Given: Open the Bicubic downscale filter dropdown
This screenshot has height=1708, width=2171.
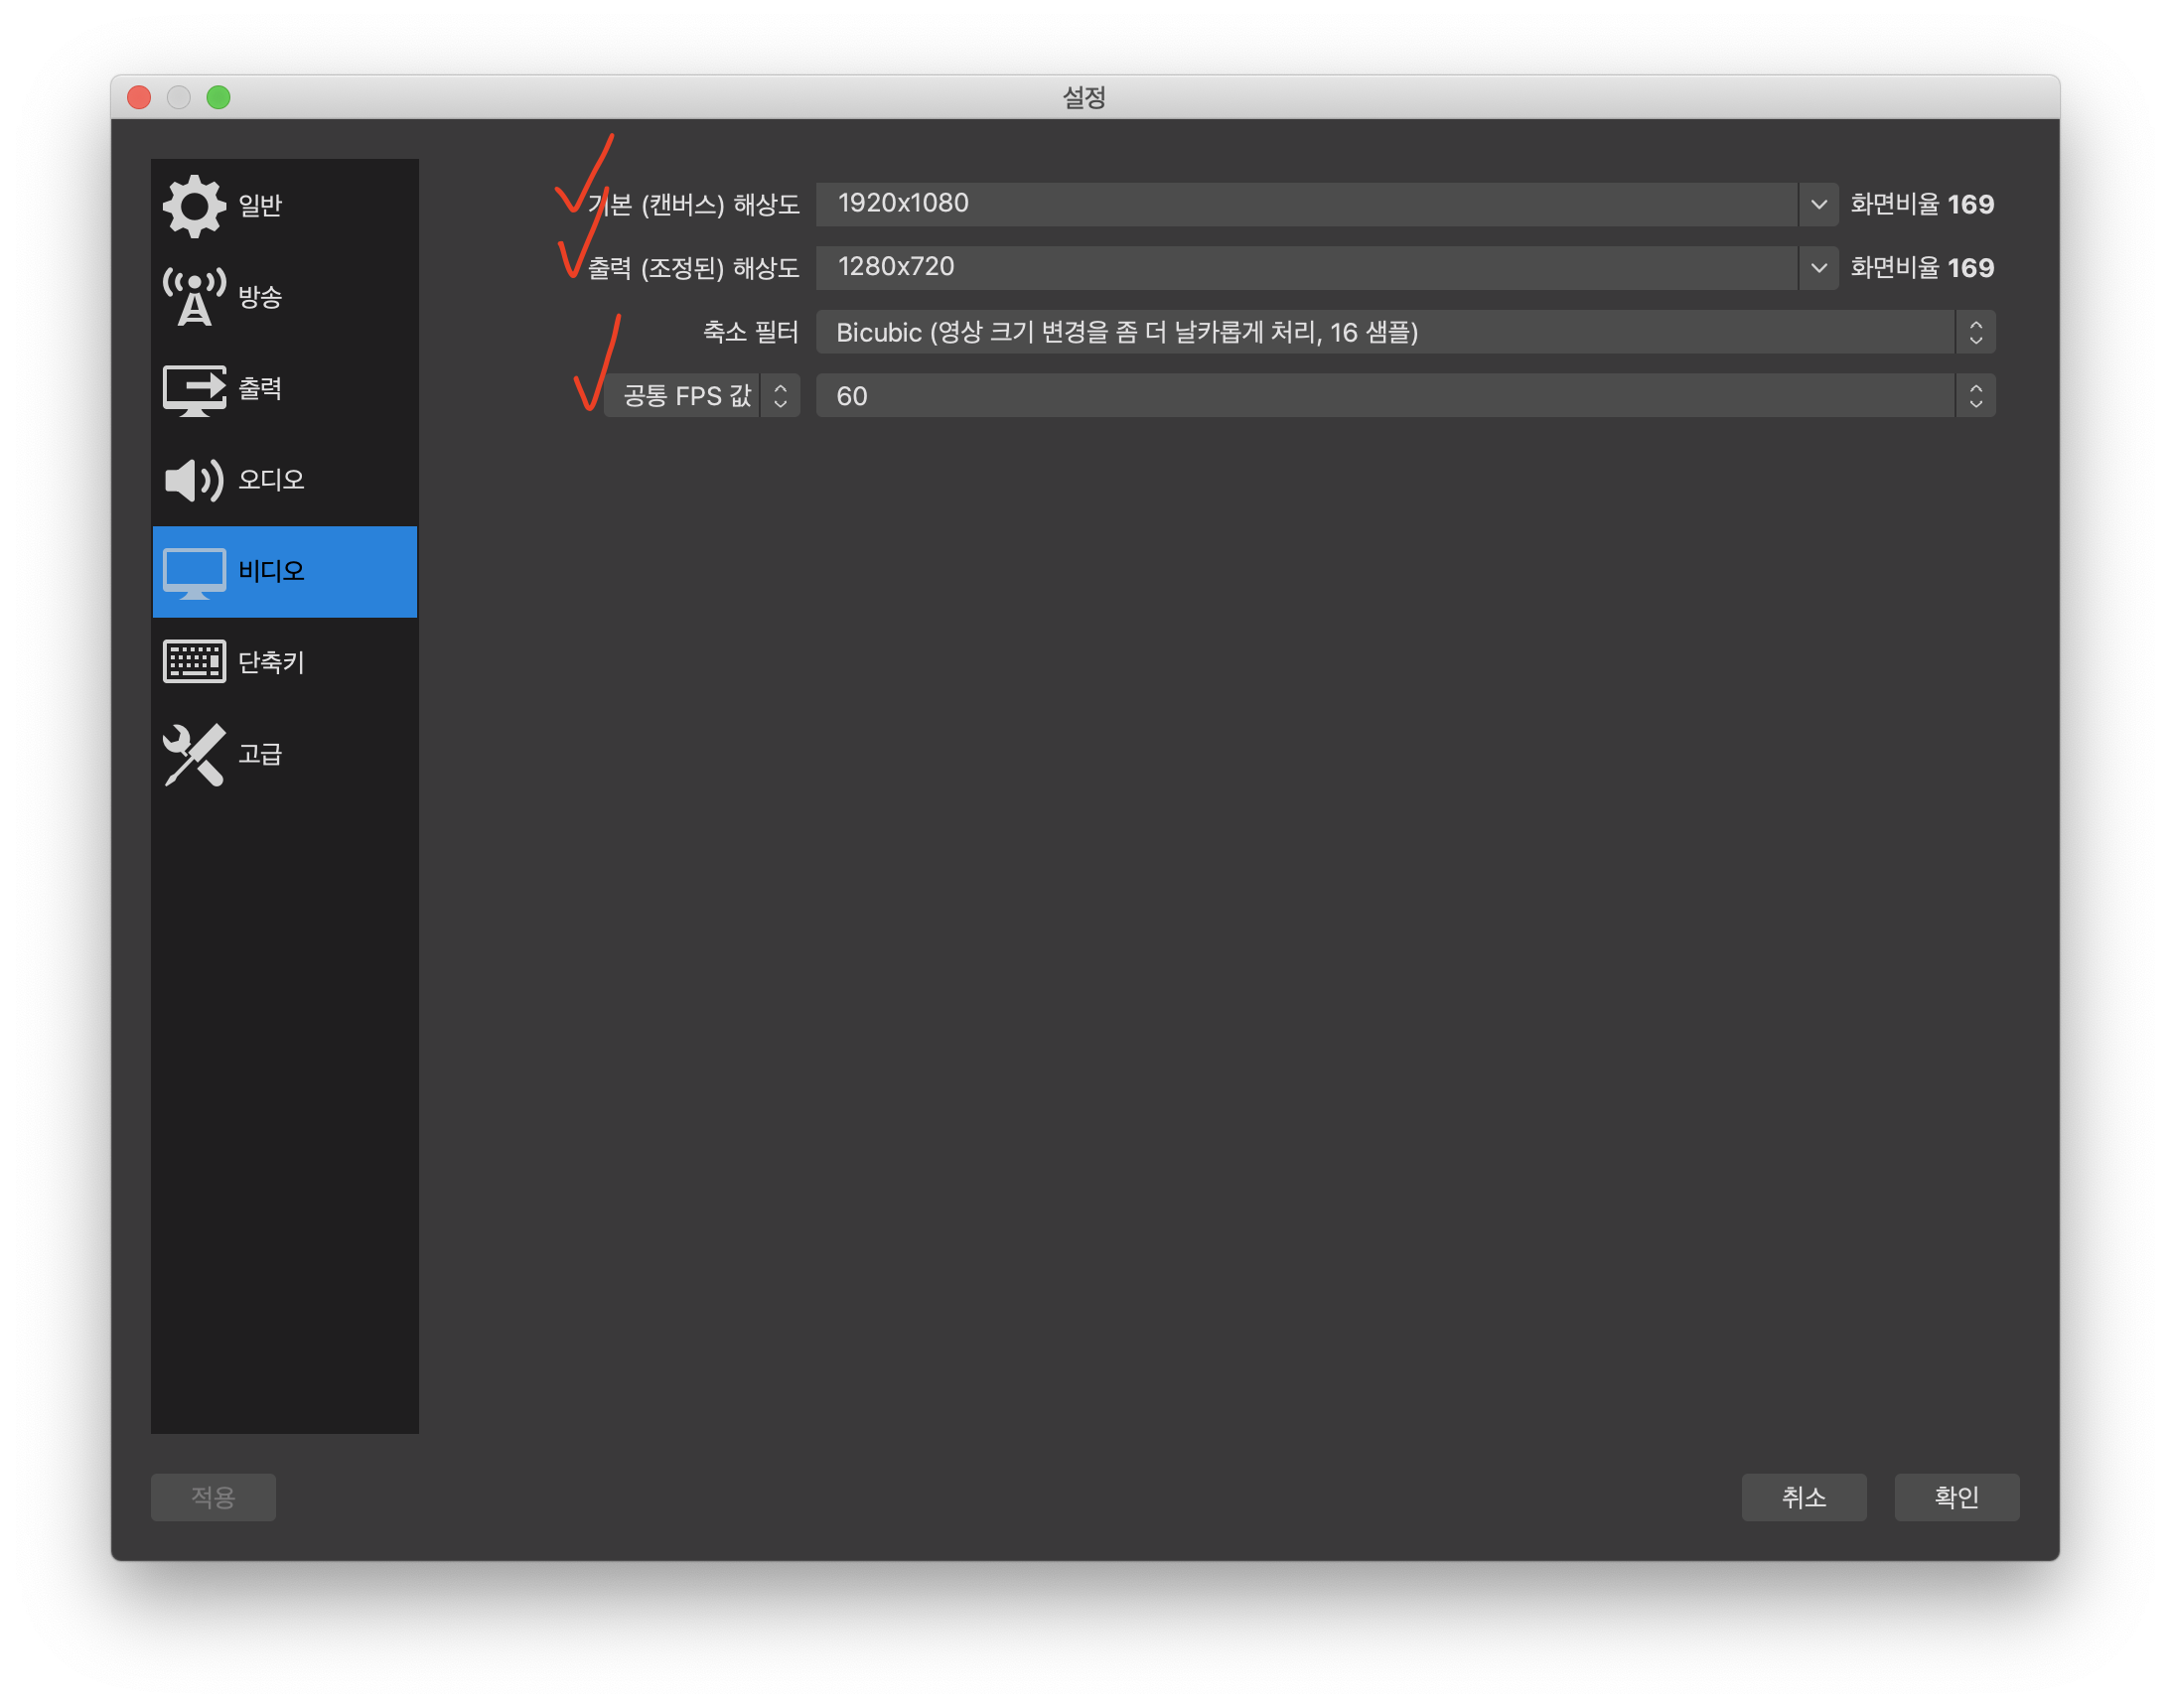Looking at the screenshot, I should [1404, 332].
